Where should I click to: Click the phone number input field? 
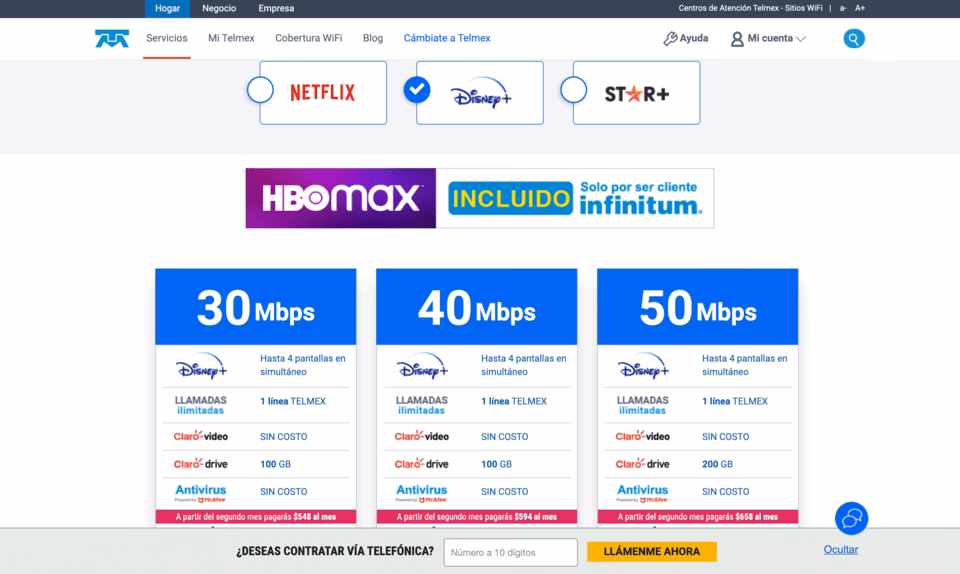point(511,552)
